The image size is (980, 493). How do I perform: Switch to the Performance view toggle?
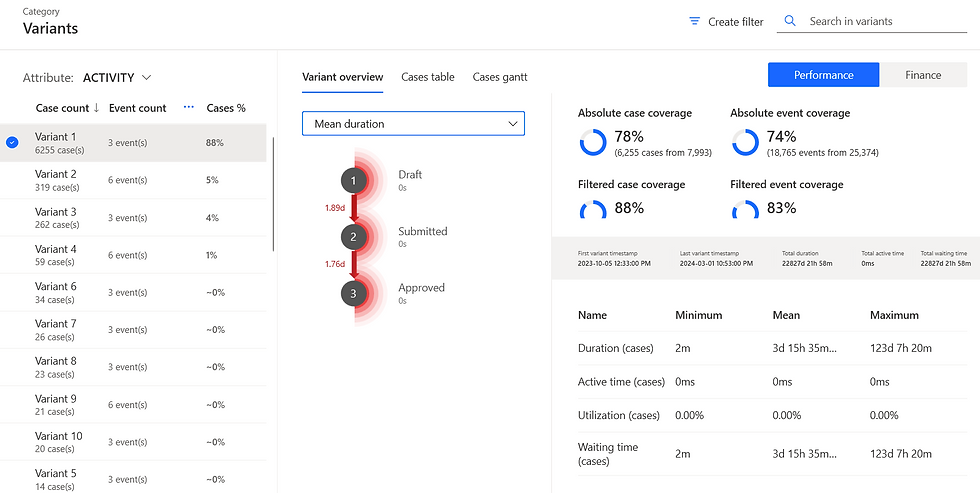(823, 75)
